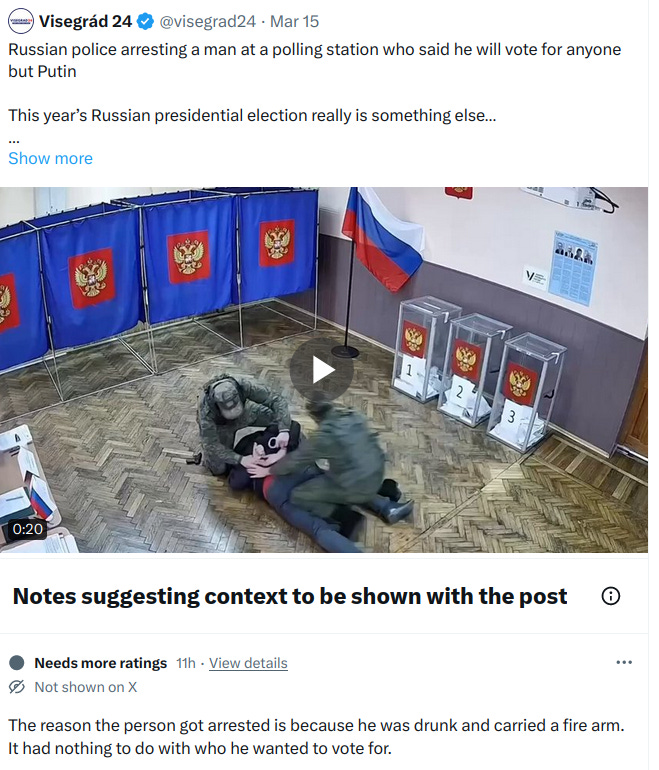
Task: Click the community note text about firearm
Action: tap(316, 737)
